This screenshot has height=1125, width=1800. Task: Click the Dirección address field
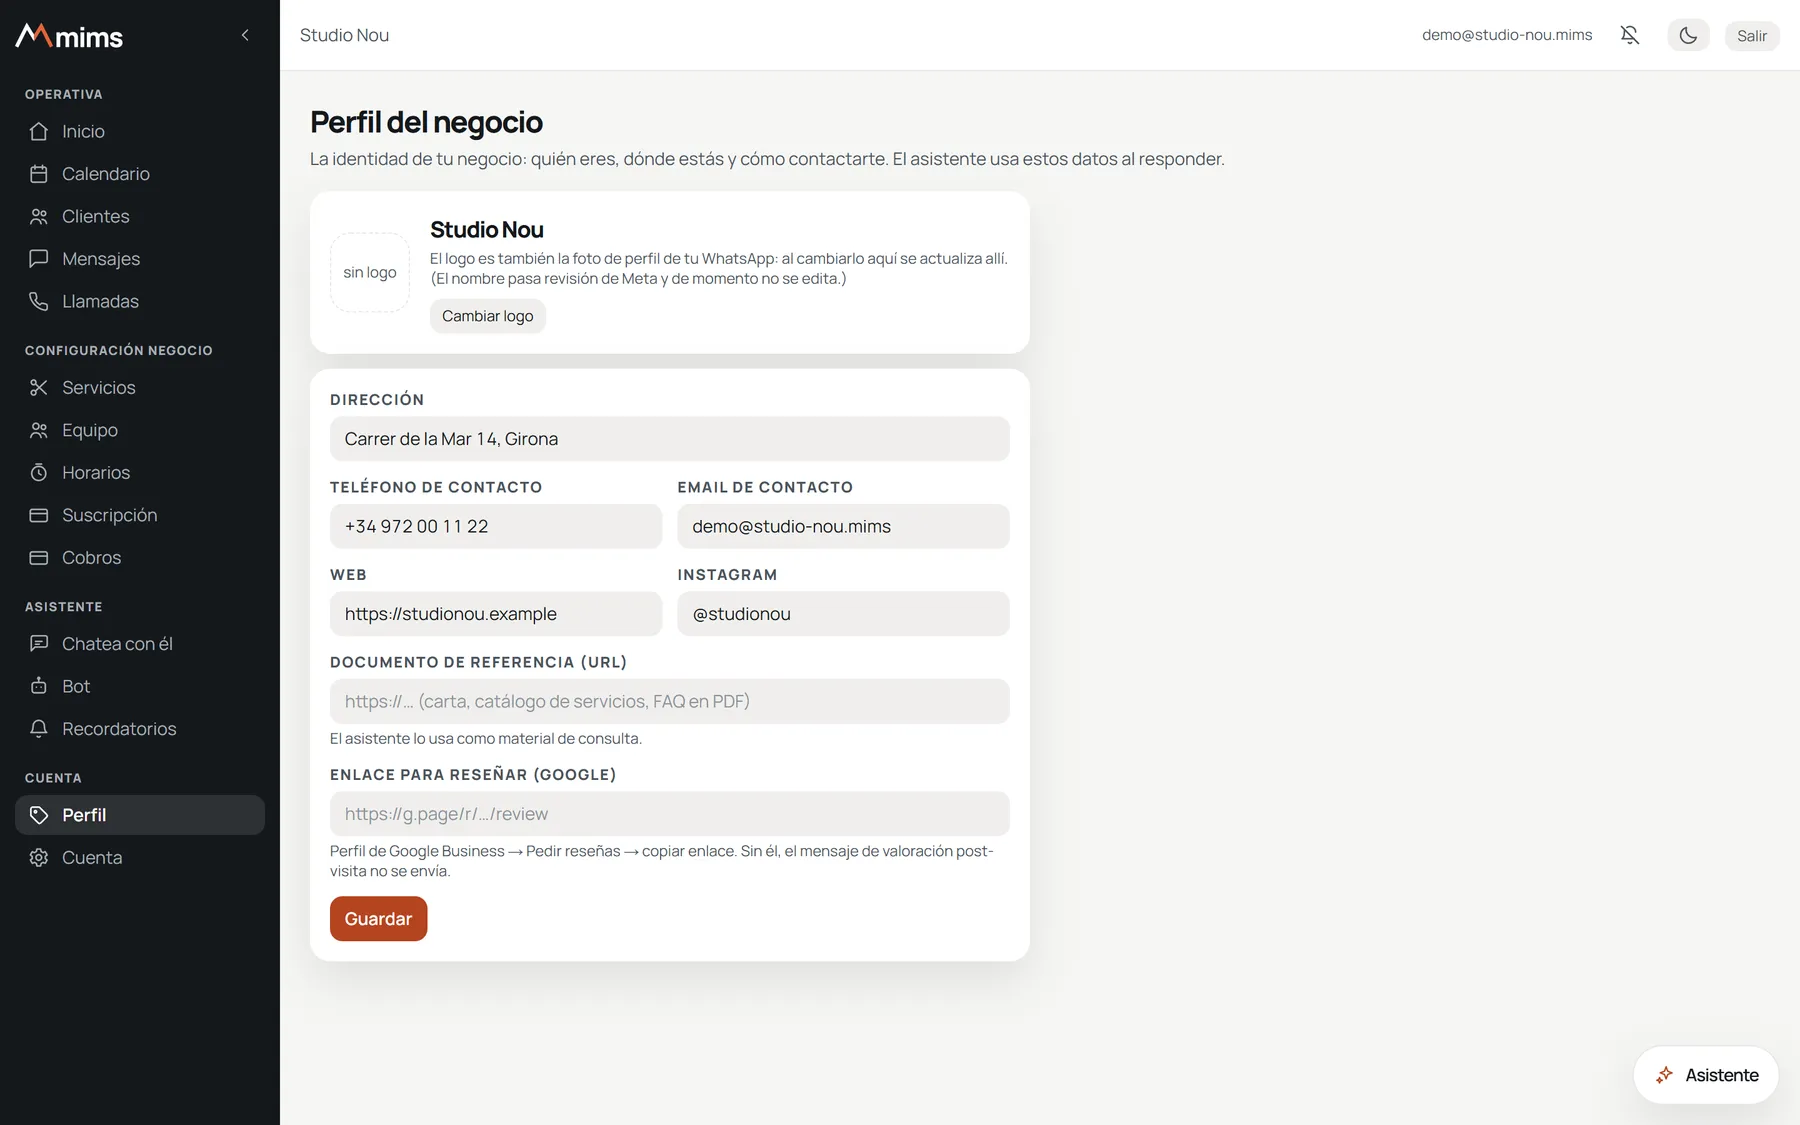point(670,439)
